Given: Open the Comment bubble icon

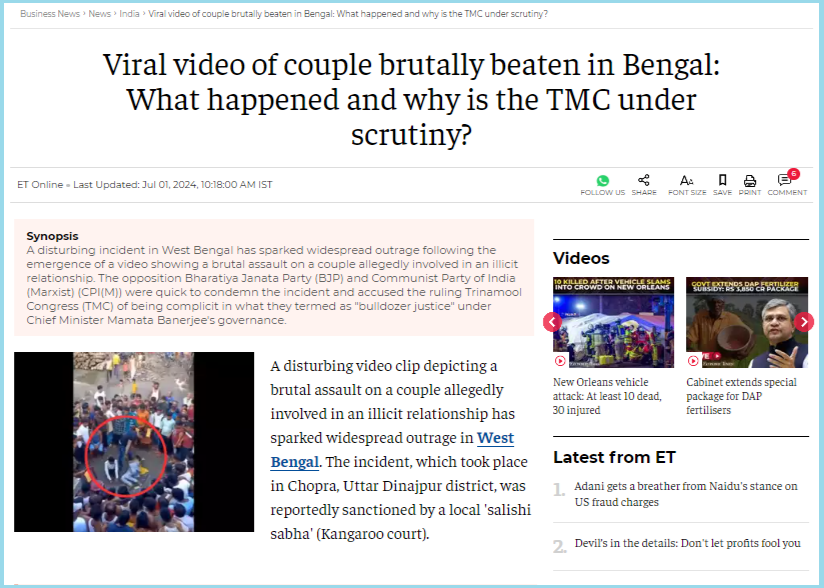Looking at the screenshot, I should pos(786,180).
